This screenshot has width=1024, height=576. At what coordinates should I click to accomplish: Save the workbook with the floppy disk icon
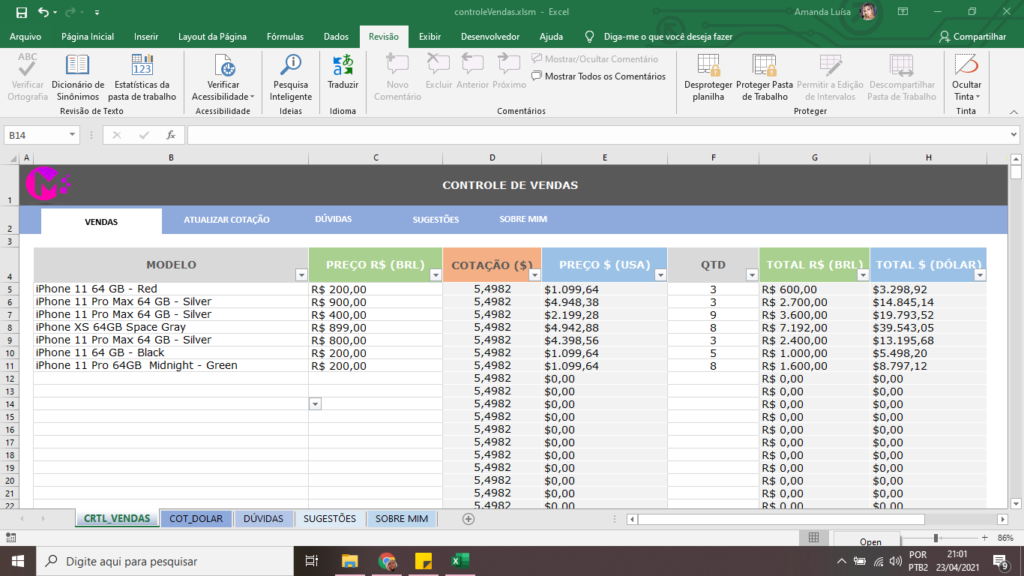point(22,12)
